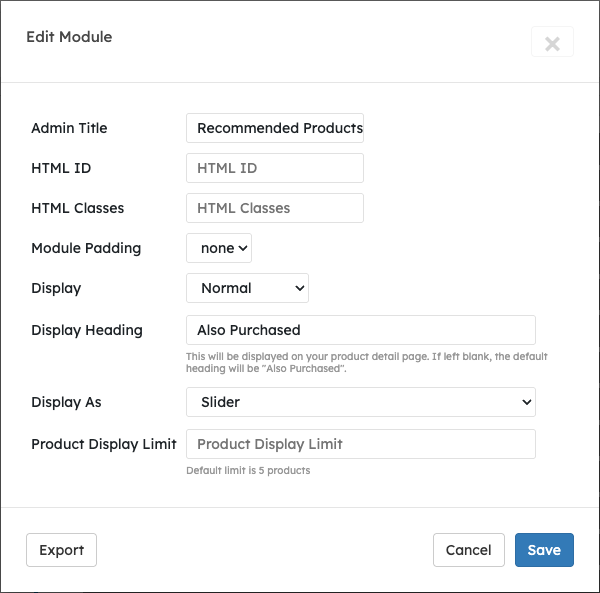Click the Admin Title input field
The image size is (600, 593).
click(275, 128)
